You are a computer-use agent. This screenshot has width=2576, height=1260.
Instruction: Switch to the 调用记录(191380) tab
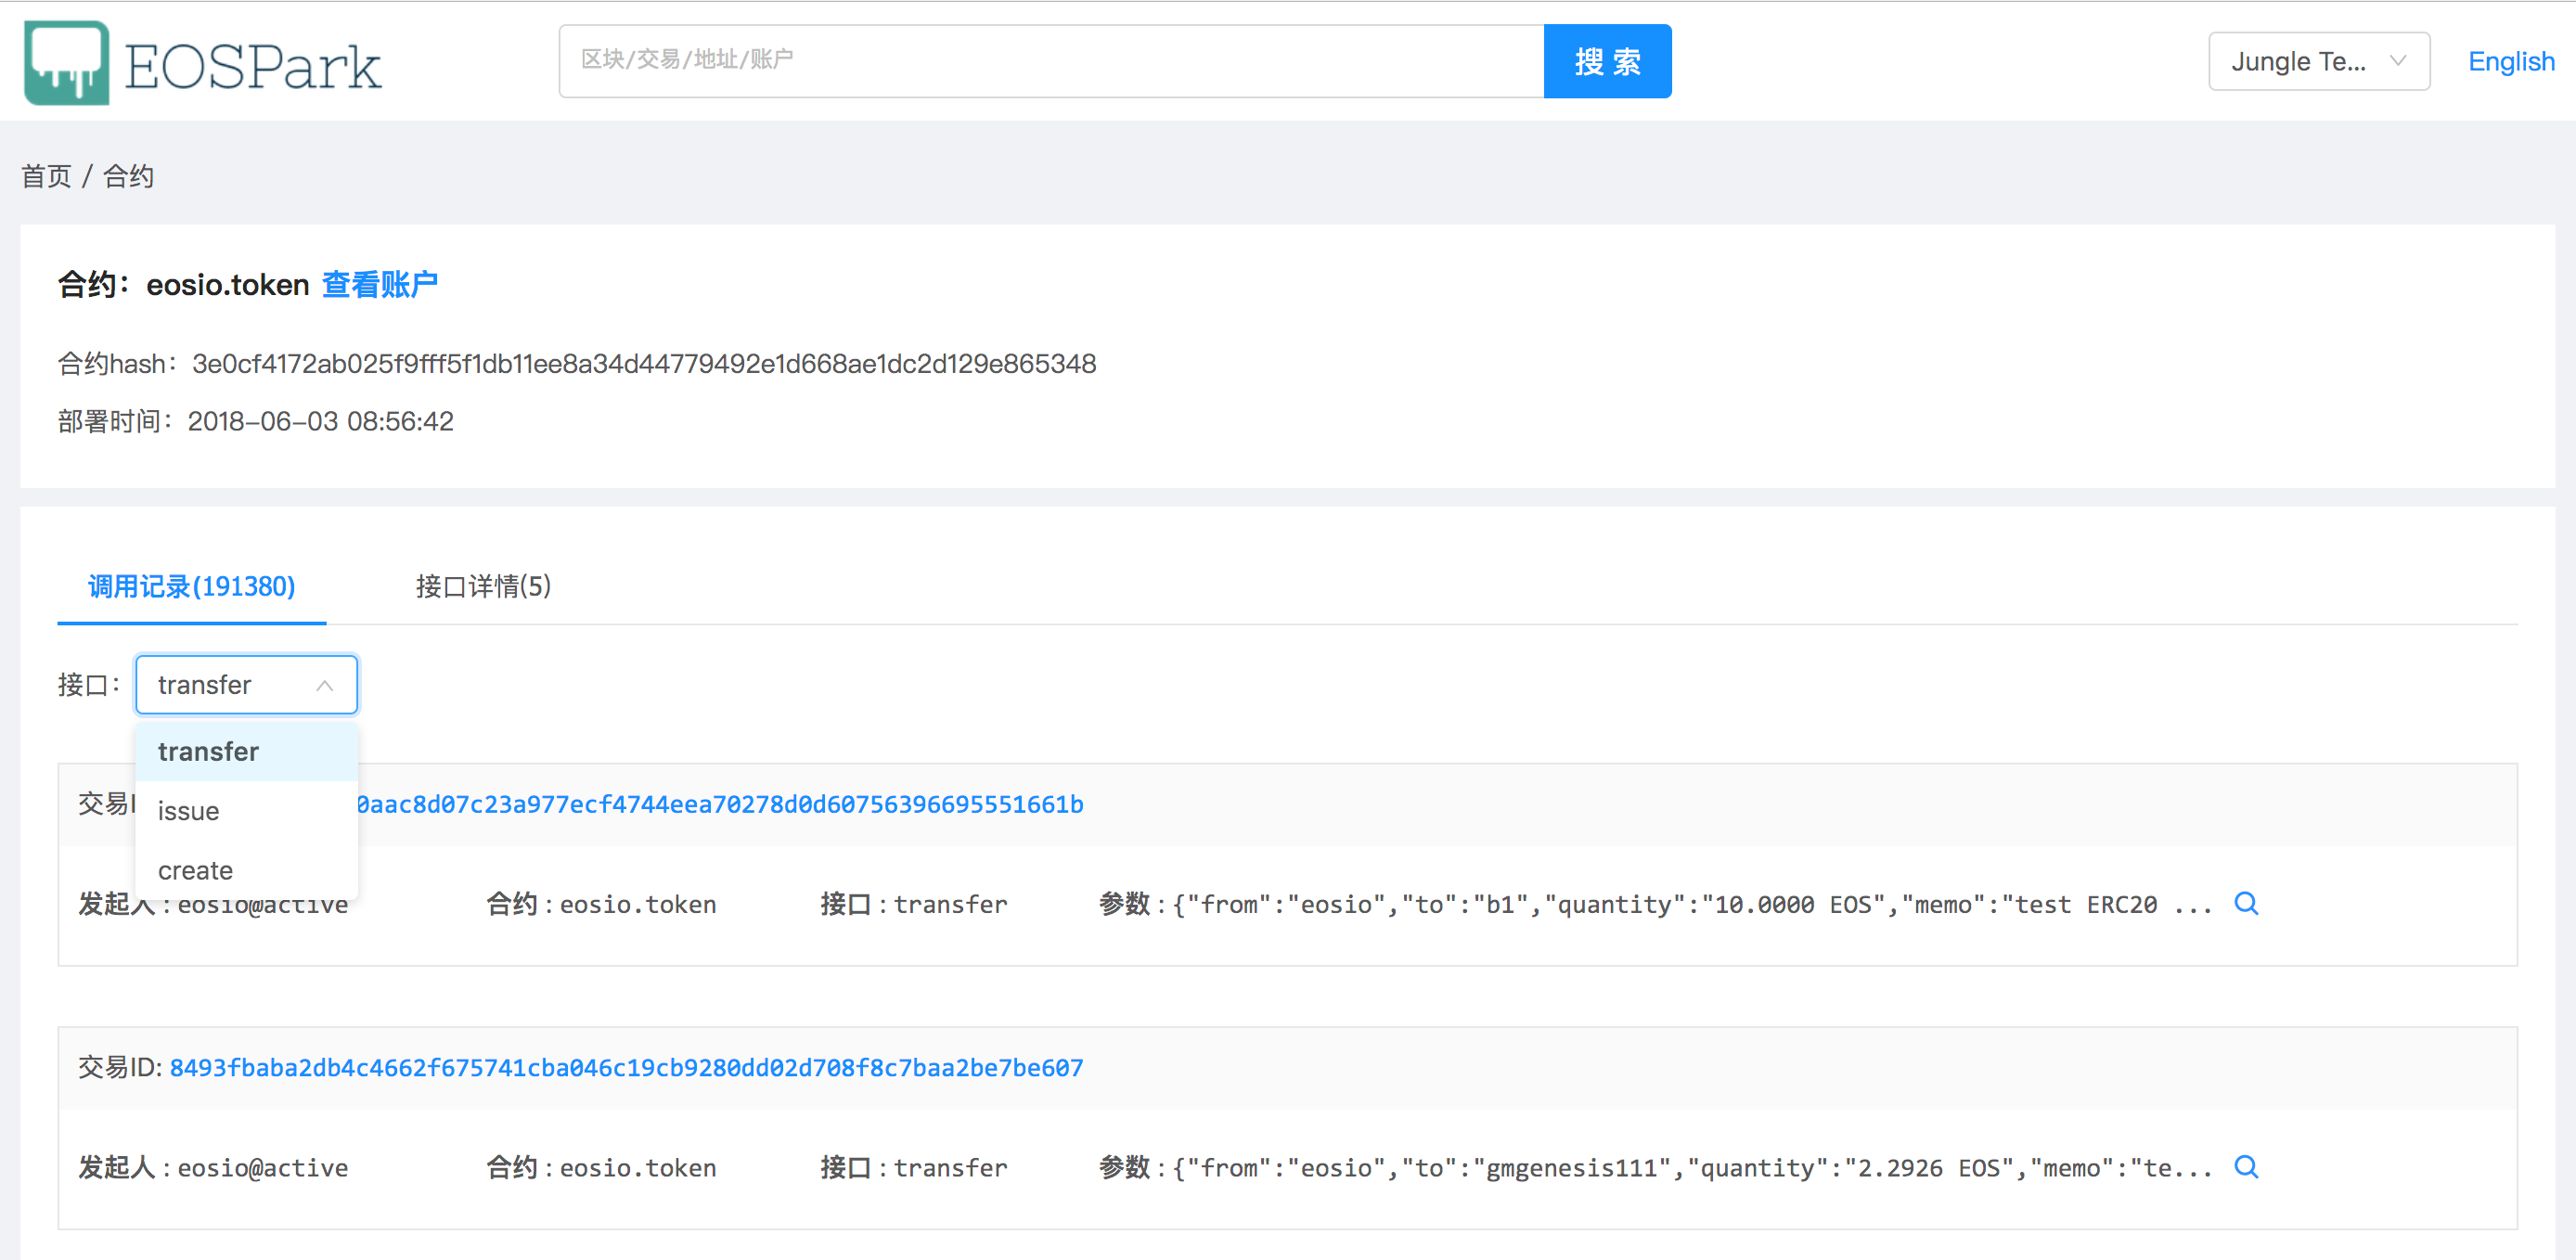coord(191,586)
